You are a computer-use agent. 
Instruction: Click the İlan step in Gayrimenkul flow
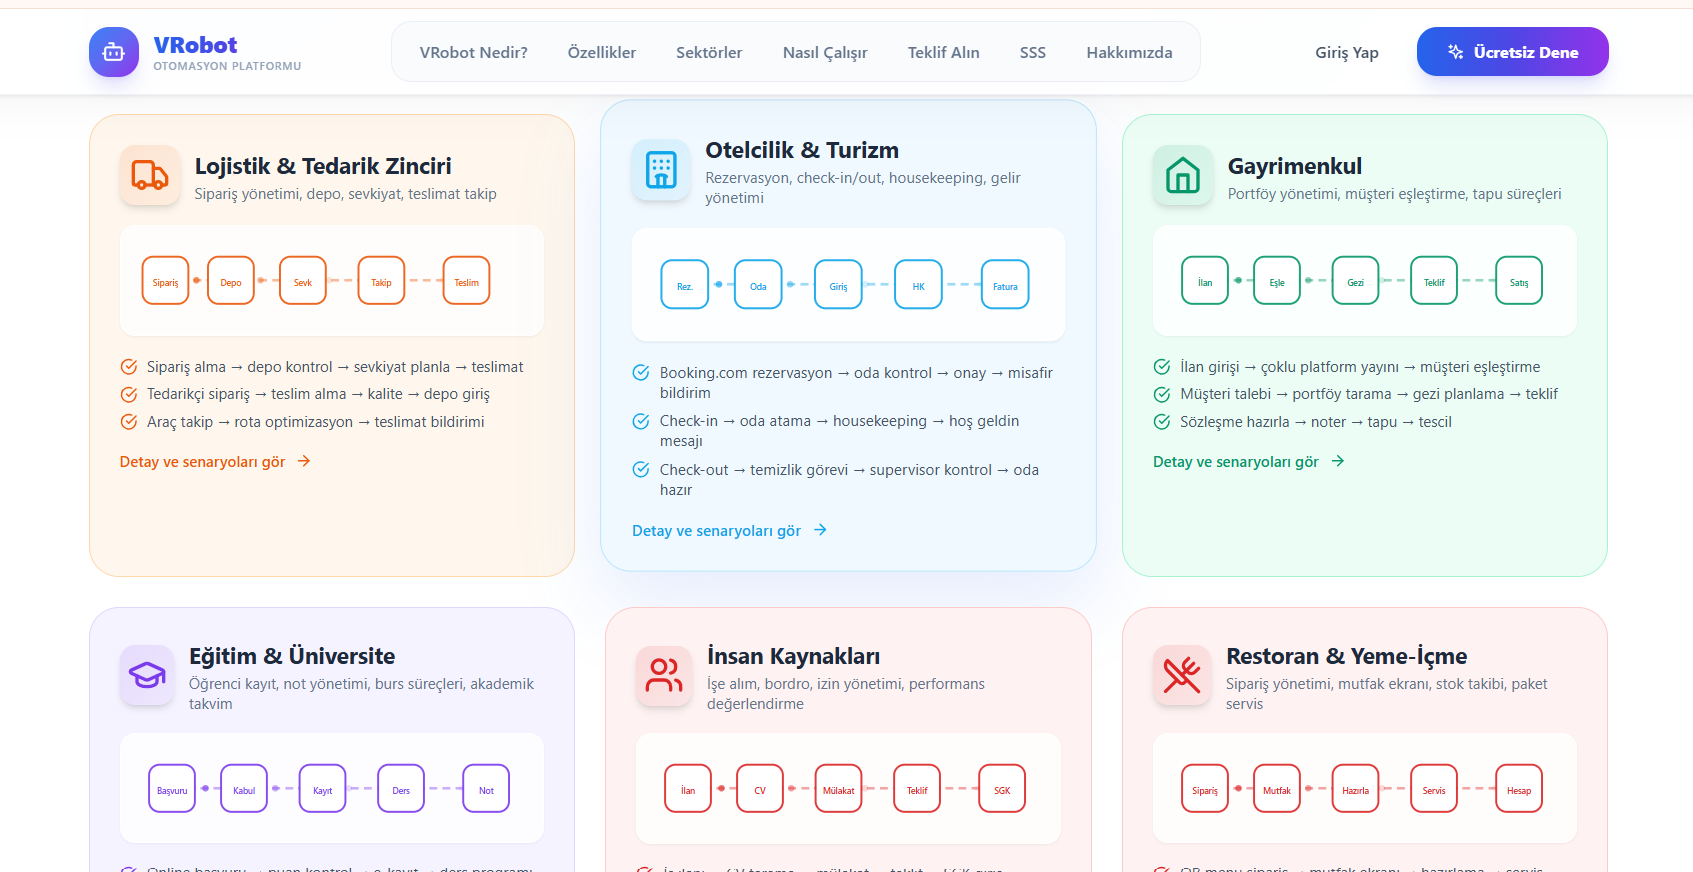[x=1205, y=281]
